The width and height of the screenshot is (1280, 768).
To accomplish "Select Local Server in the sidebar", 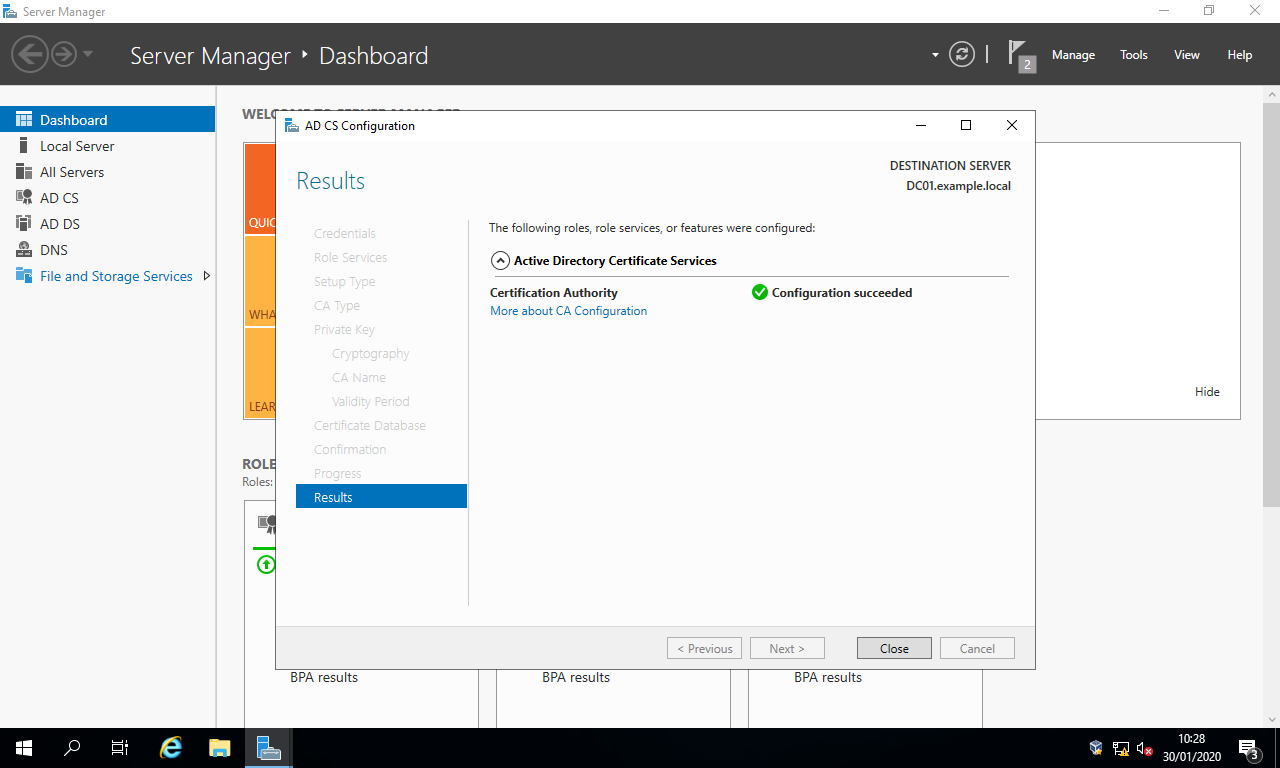I will (x=77, y=146).
